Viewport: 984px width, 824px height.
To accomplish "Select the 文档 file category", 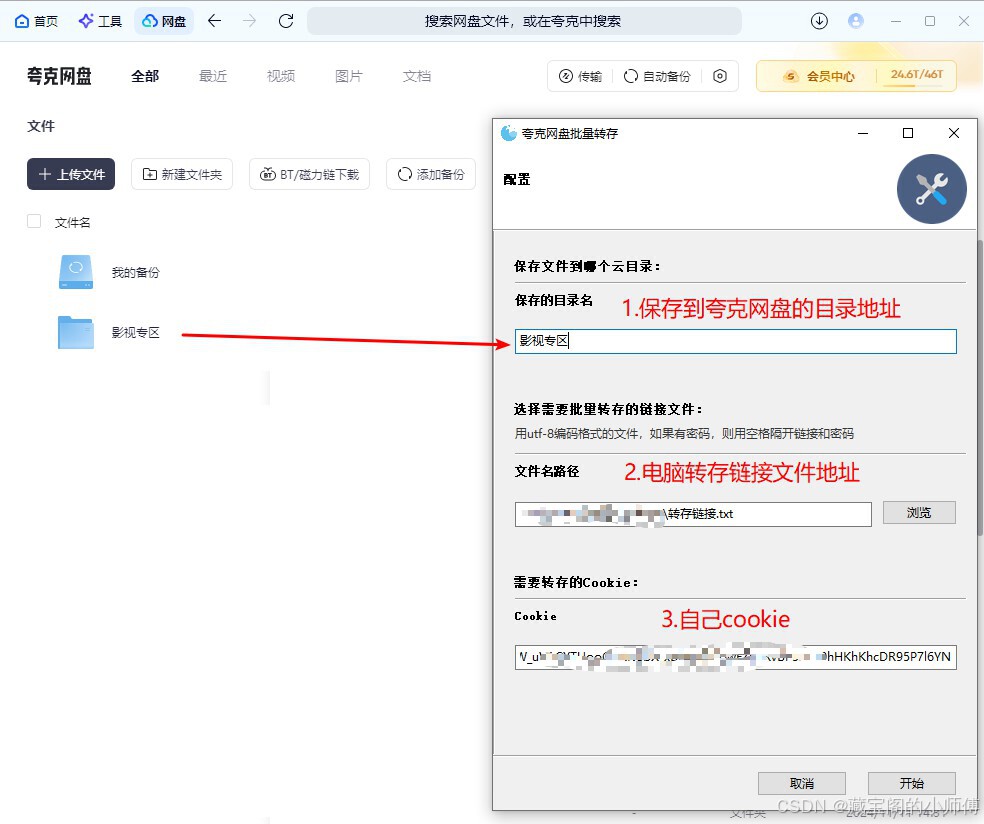I will [x=416, y=76].
